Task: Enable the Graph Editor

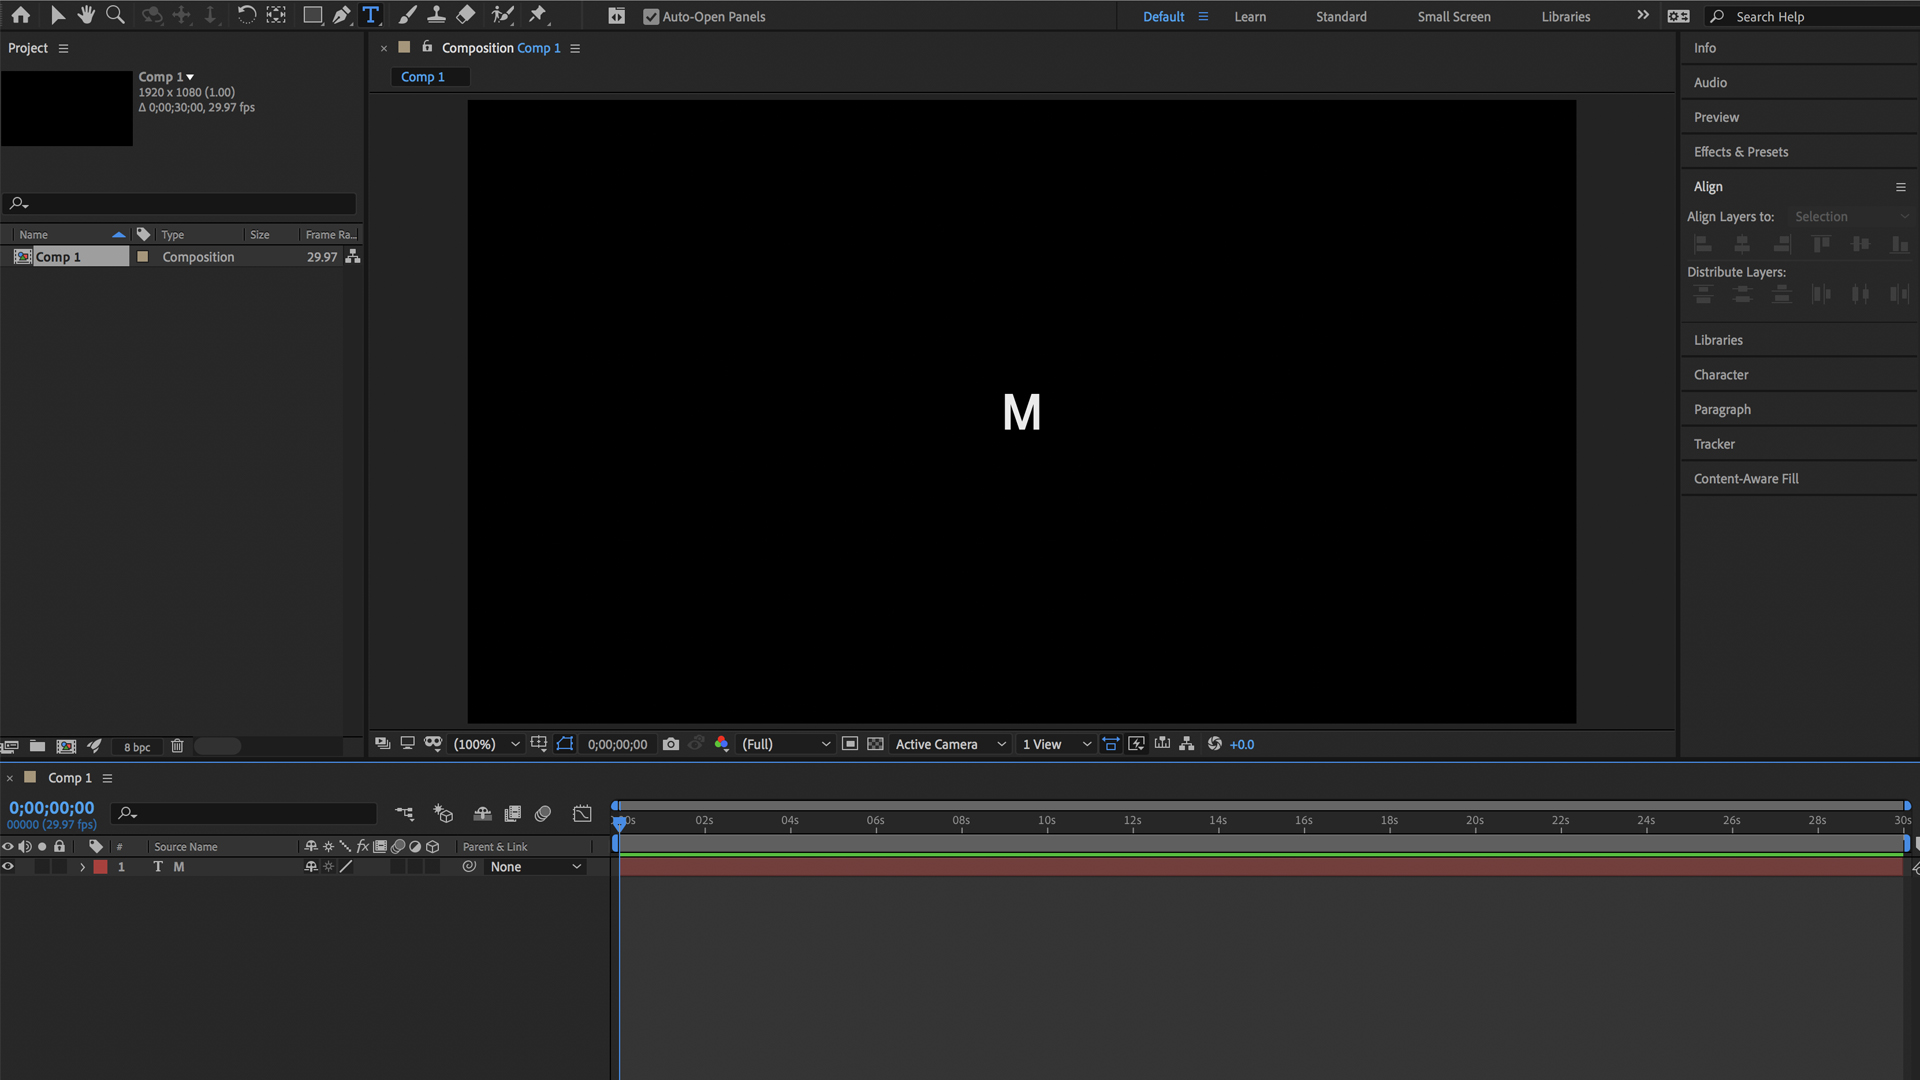Action: pyautogui.click(x=582, y=813)
